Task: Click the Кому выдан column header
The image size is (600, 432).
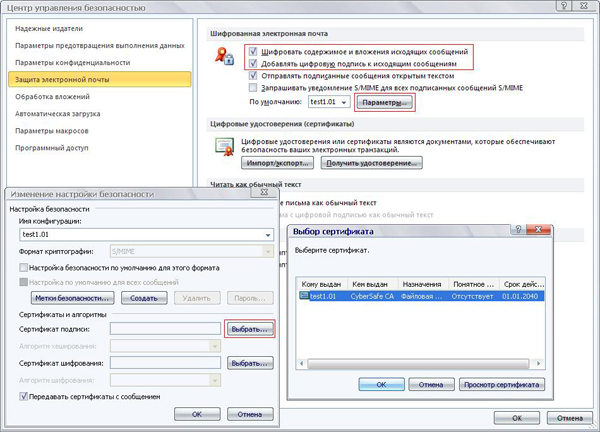Action: (322, 284)
